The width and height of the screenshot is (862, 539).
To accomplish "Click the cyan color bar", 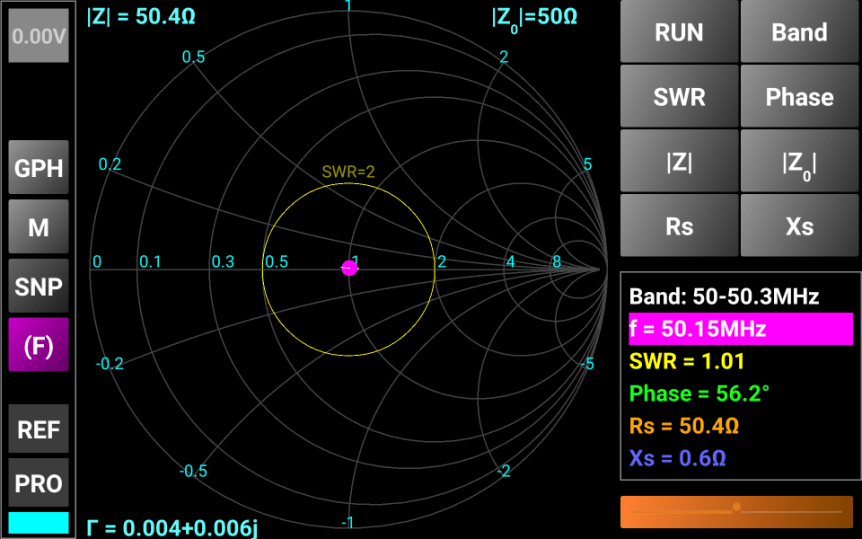I will pyautogui.click(x=39, y=523).
